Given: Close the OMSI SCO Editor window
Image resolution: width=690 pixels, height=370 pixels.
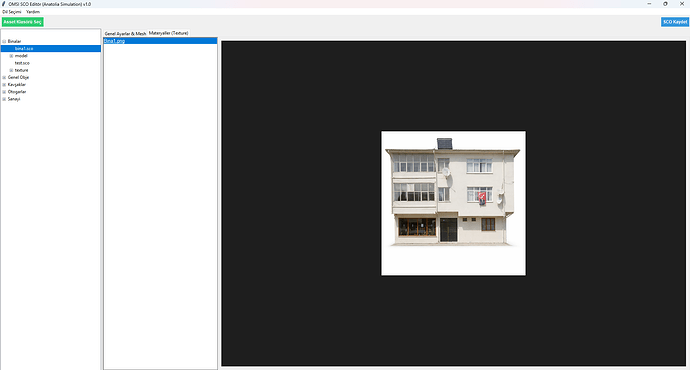Looking at the screenshot, I should pos(682,4).
